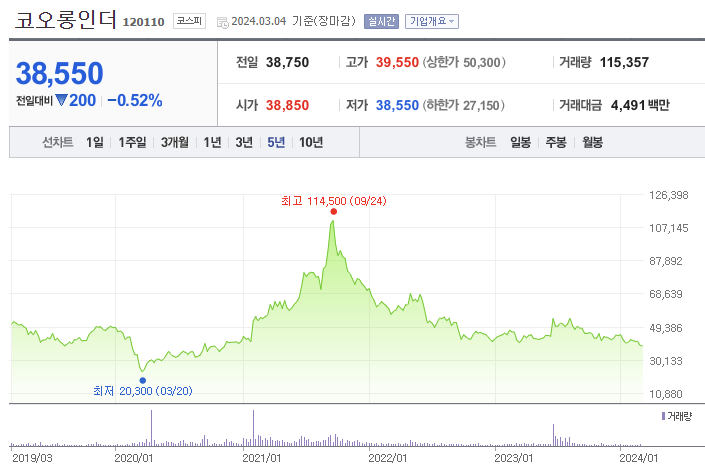This screenshot has height=476, width=705.
Task: Click the red 최고 114,500 peak marker dot
Action: [333, 212]
